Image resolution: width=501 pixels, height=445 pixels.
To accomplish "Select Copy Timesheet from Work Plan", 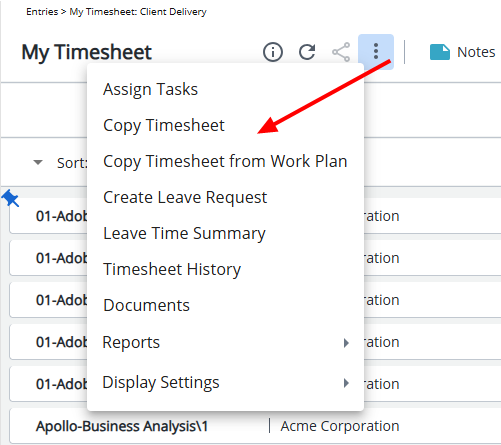I will click(225, 161).
